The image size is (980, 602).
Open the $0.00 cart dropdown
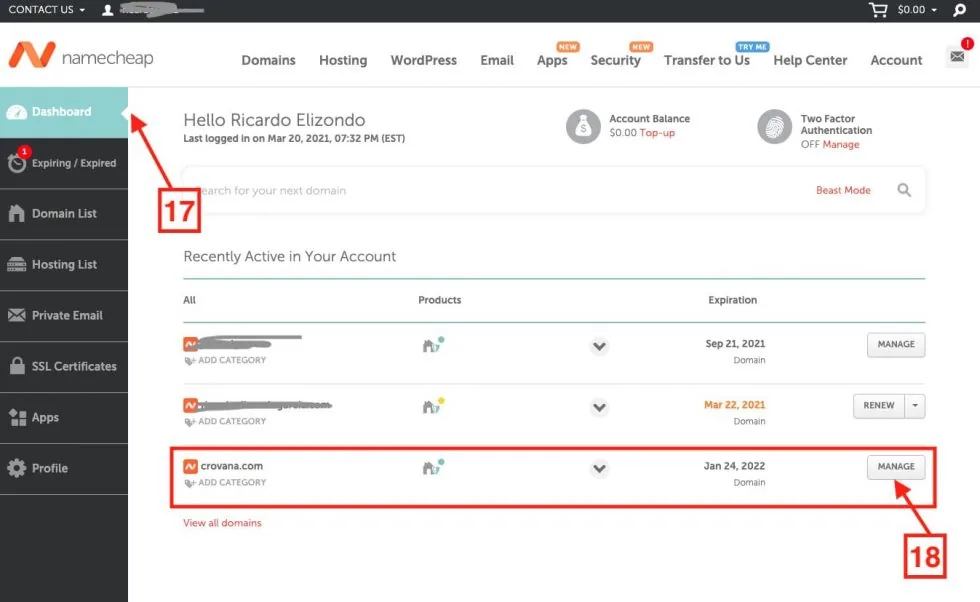[917, 9]
